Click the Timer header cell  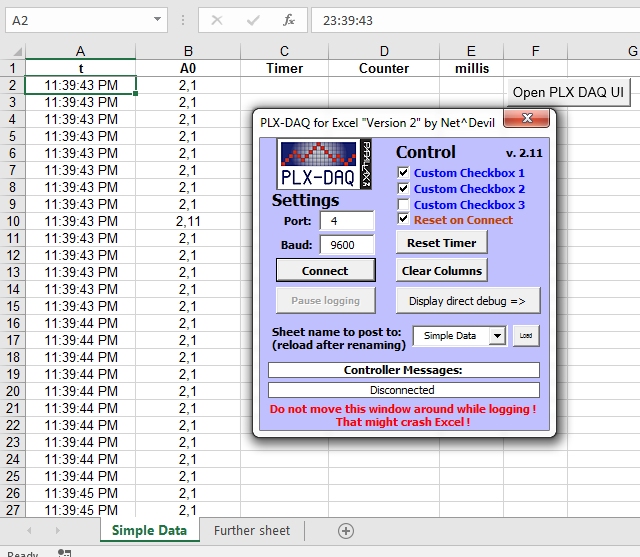pos(284,68)
